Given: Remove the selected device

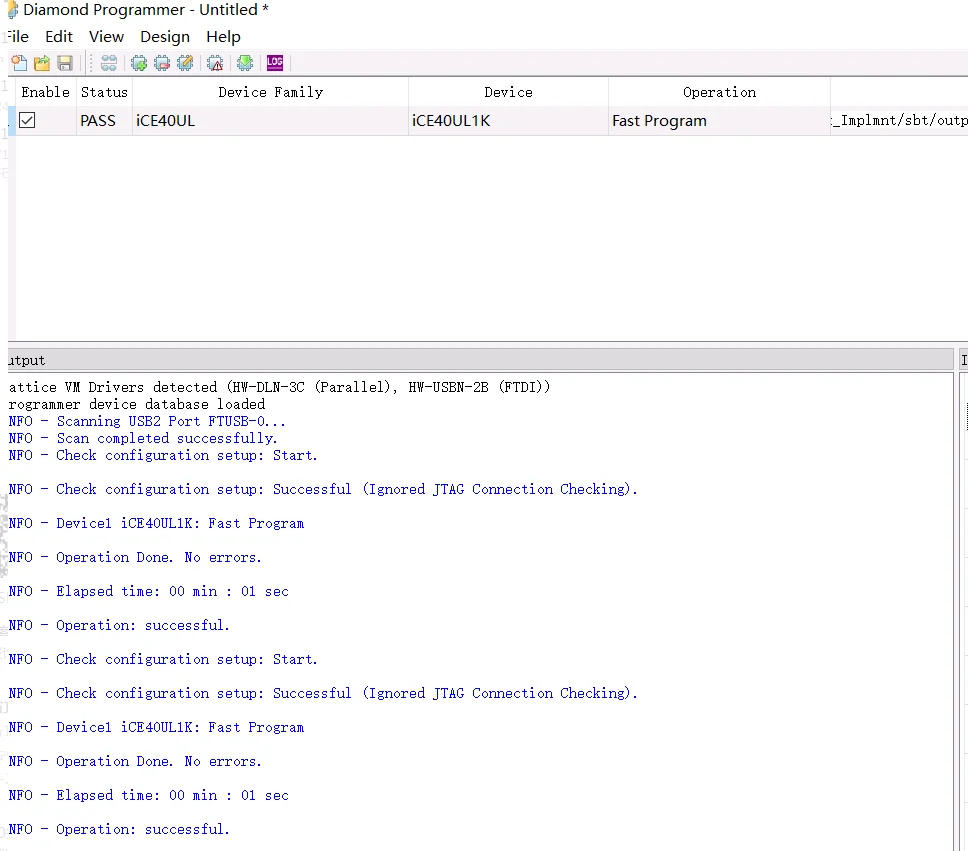Looking at the screenshot, I should pos(161,63).
